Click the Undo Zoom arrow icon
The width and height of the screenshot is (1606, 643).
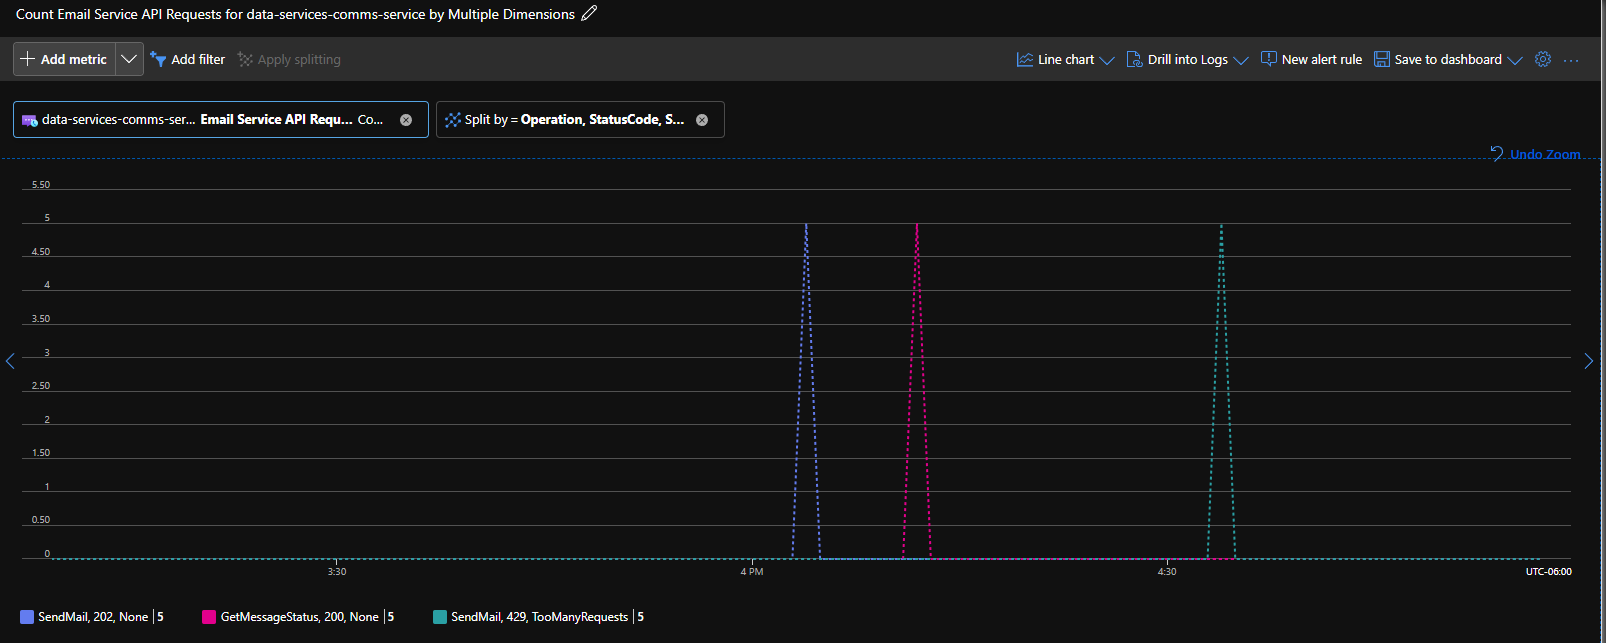tap(1497, 153)
